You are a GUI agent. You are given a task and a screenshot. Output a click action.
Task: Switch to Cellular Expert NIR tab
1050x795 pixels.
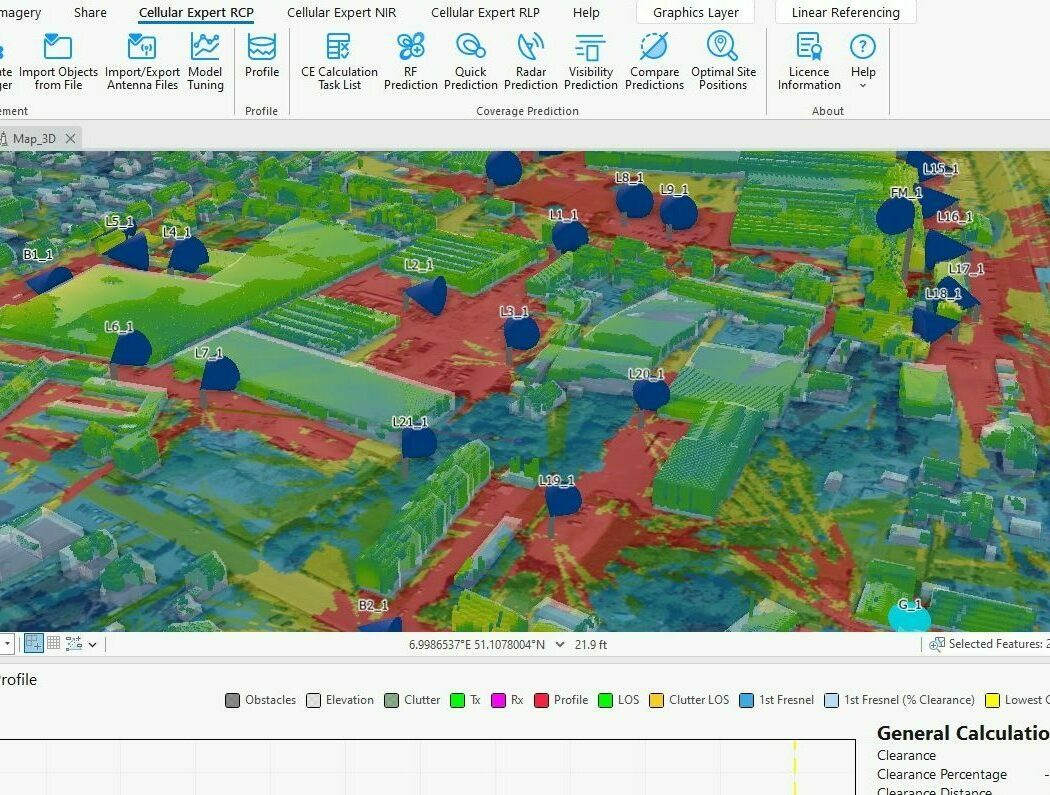click(342, 12)
